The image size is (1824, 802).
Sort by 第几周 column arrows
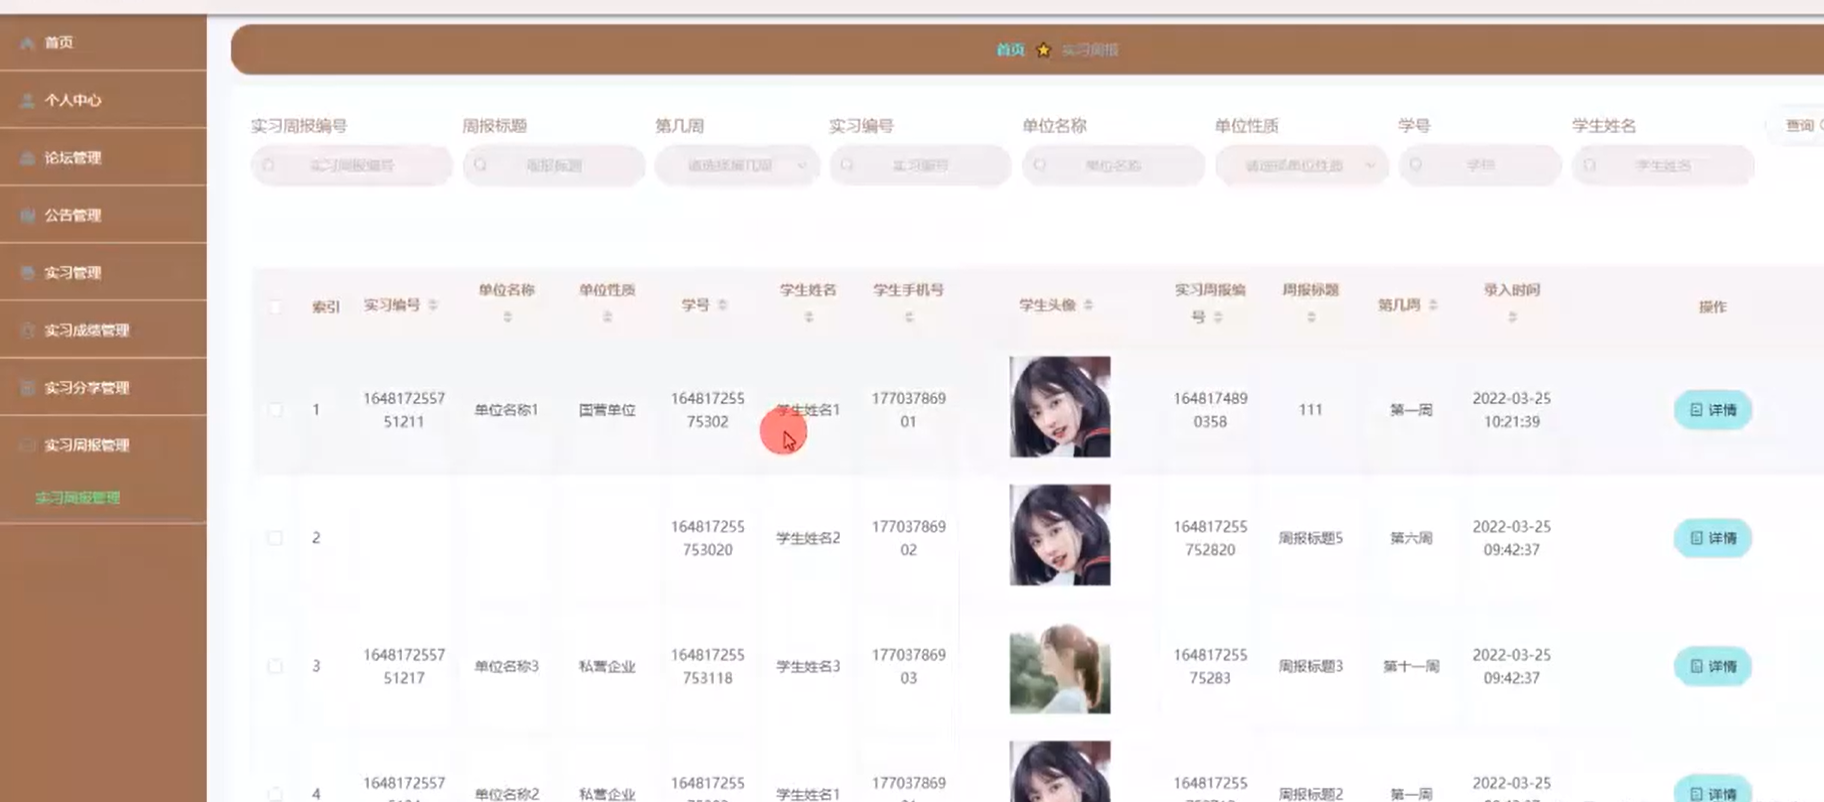pyautogui.click(x=1433, y=305)
